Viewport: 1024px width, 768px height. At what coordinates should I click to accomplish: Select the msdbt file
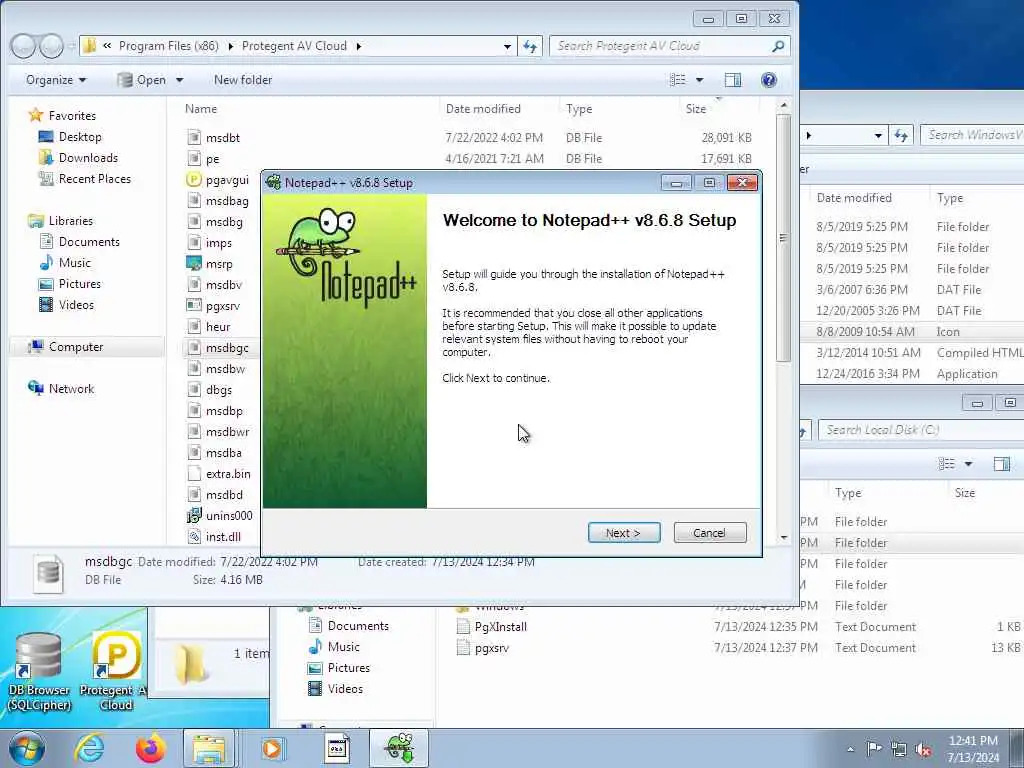pos(223,138)
